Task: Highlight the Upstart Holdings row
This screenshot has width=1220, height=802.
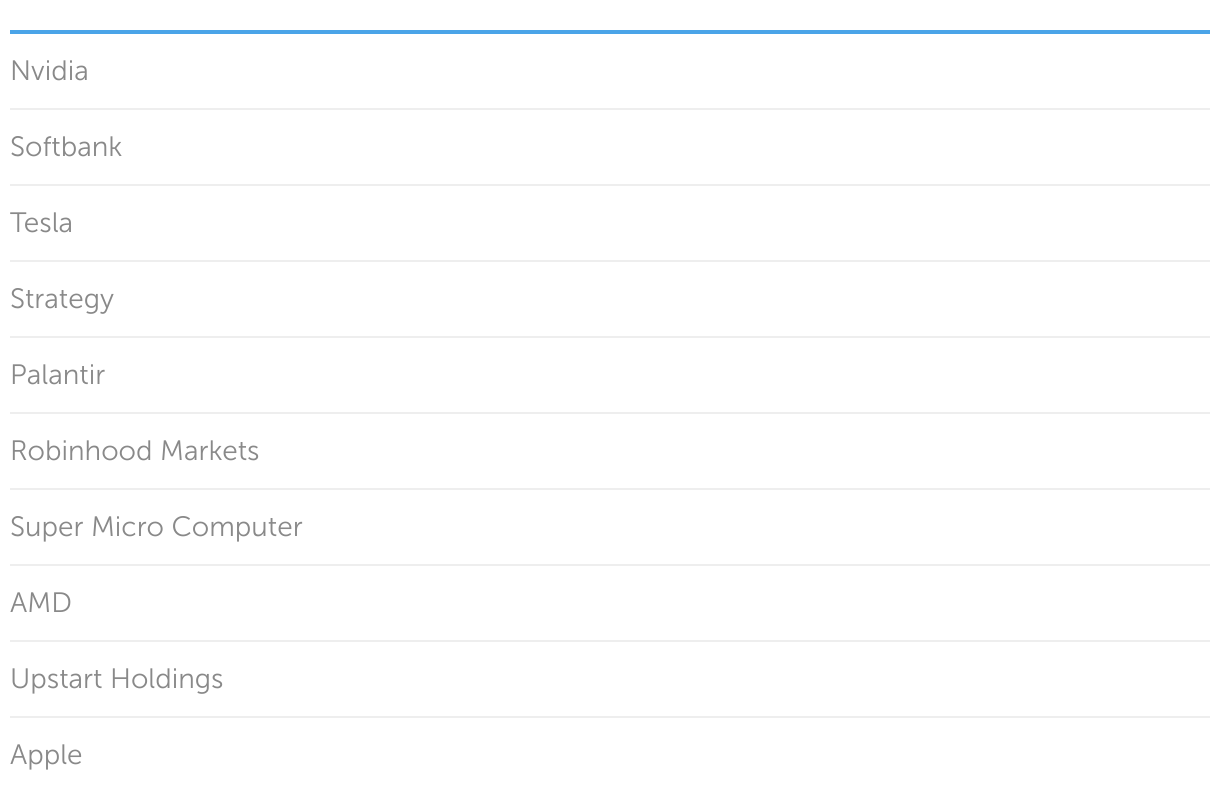Action: [x=610, y=679]
